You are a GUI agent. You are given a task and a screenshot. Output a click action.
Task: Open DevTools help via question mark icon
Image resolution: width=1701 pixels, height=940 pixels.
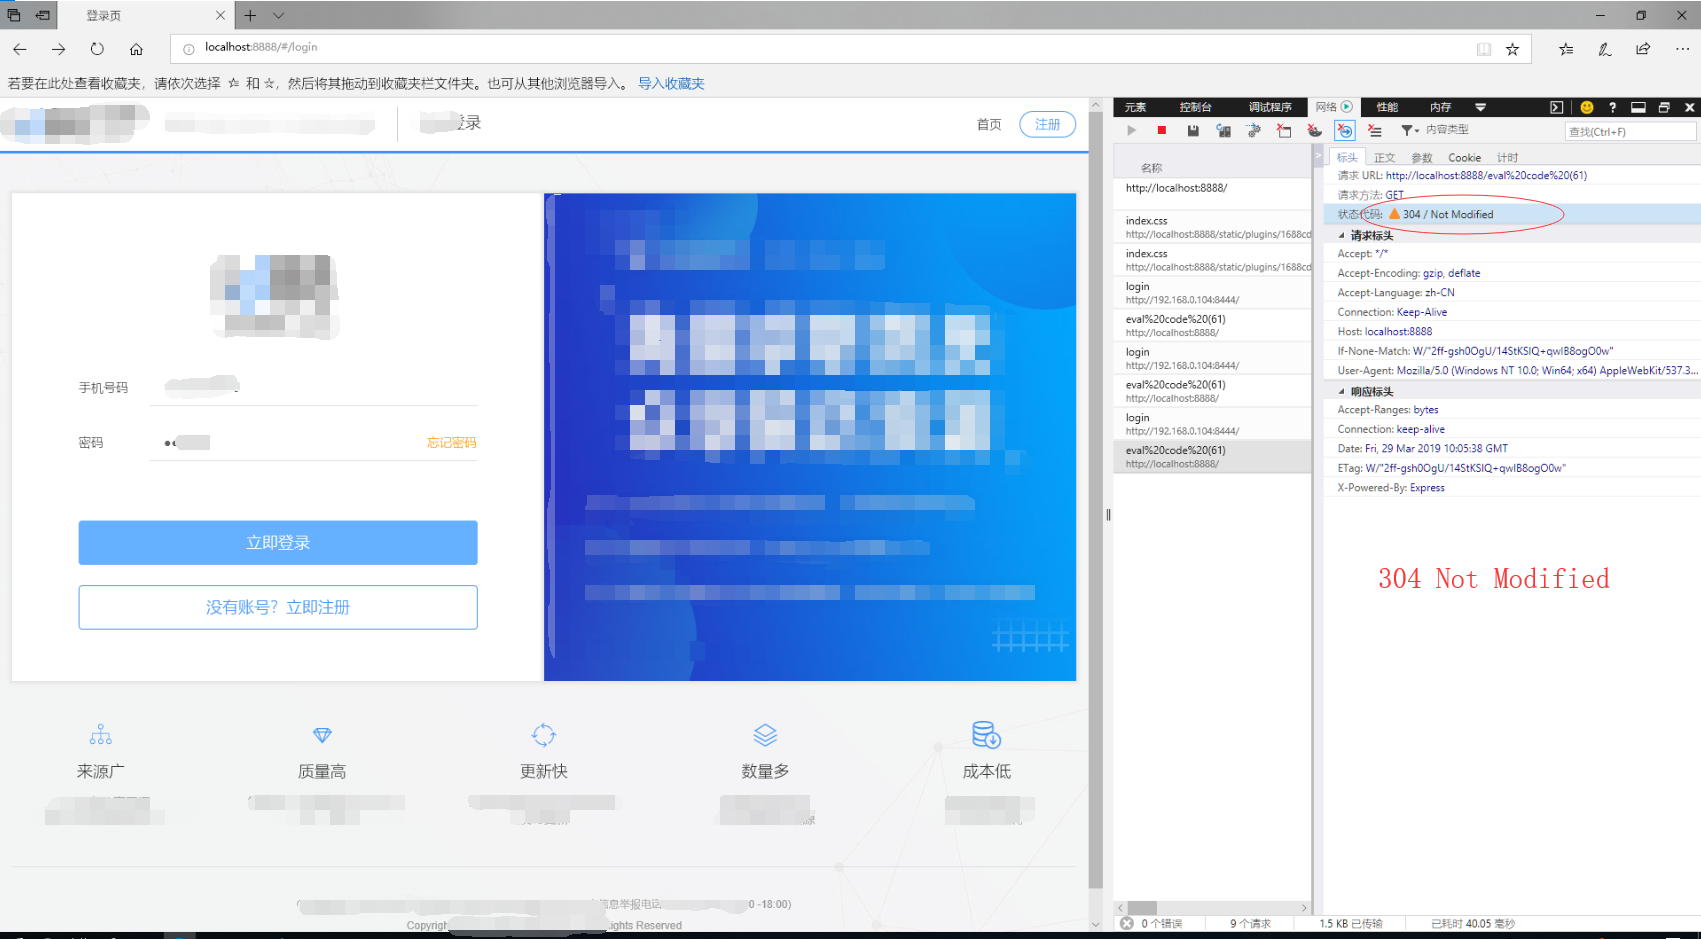tap(1612, 107)
